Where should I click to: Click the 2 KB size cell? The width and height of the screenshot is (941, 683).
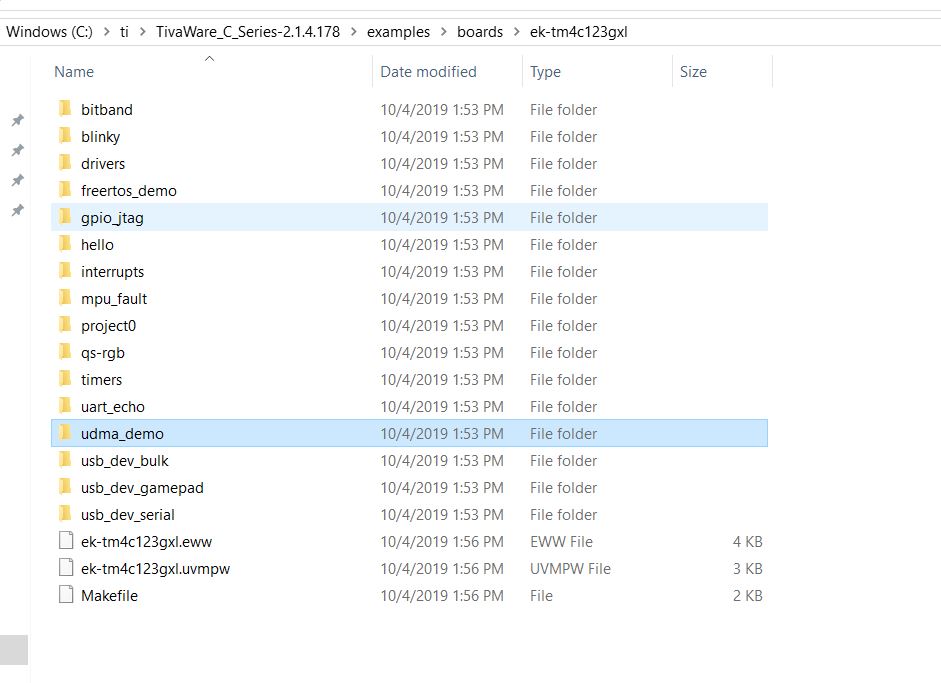point(747,596)
